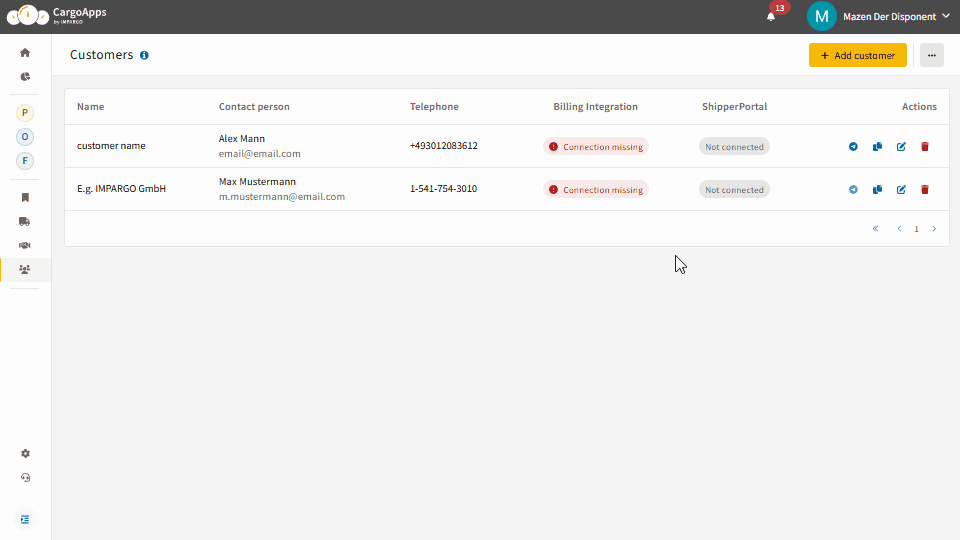The image size is (960, 540).
Task: Open the truck vehicles icon in sidebar
Action: (x=25, y=221)
